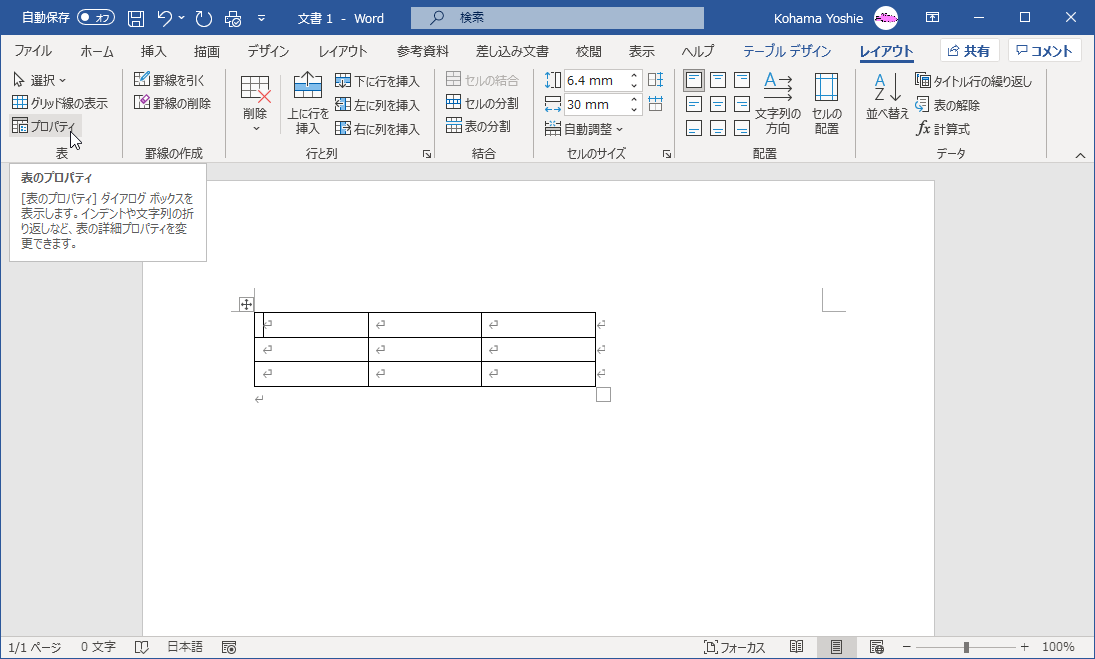The width and height of the screenshot is (1095, 659).
Task: Click the 共有 button
Action: click(969, 51)
